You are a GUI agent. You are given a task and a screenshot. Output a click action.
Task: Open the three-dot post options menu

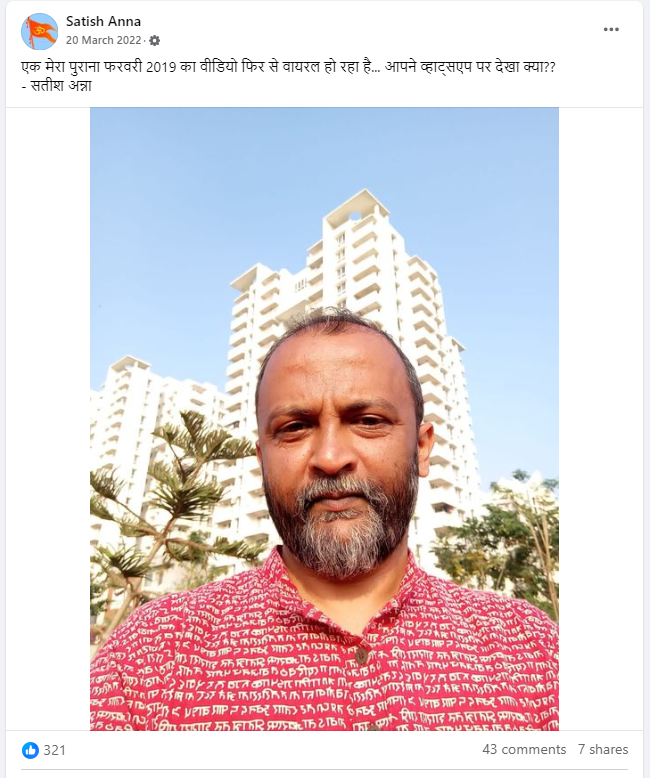click(611, 30)
